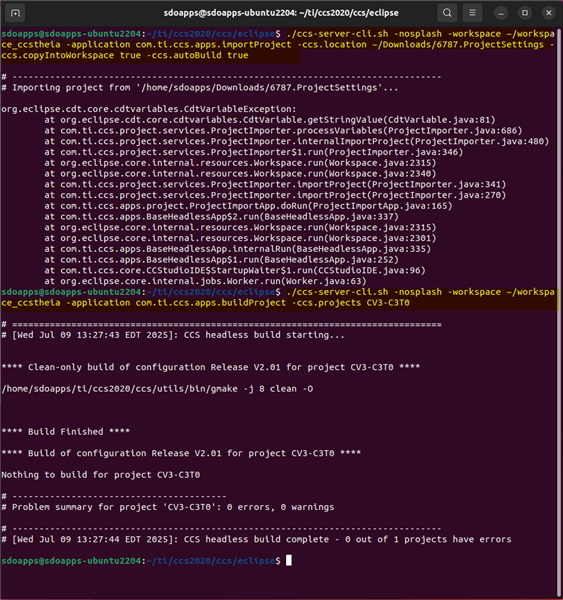Open a new terminal tab
Screen dimensions: 563x600
(15, 13)
